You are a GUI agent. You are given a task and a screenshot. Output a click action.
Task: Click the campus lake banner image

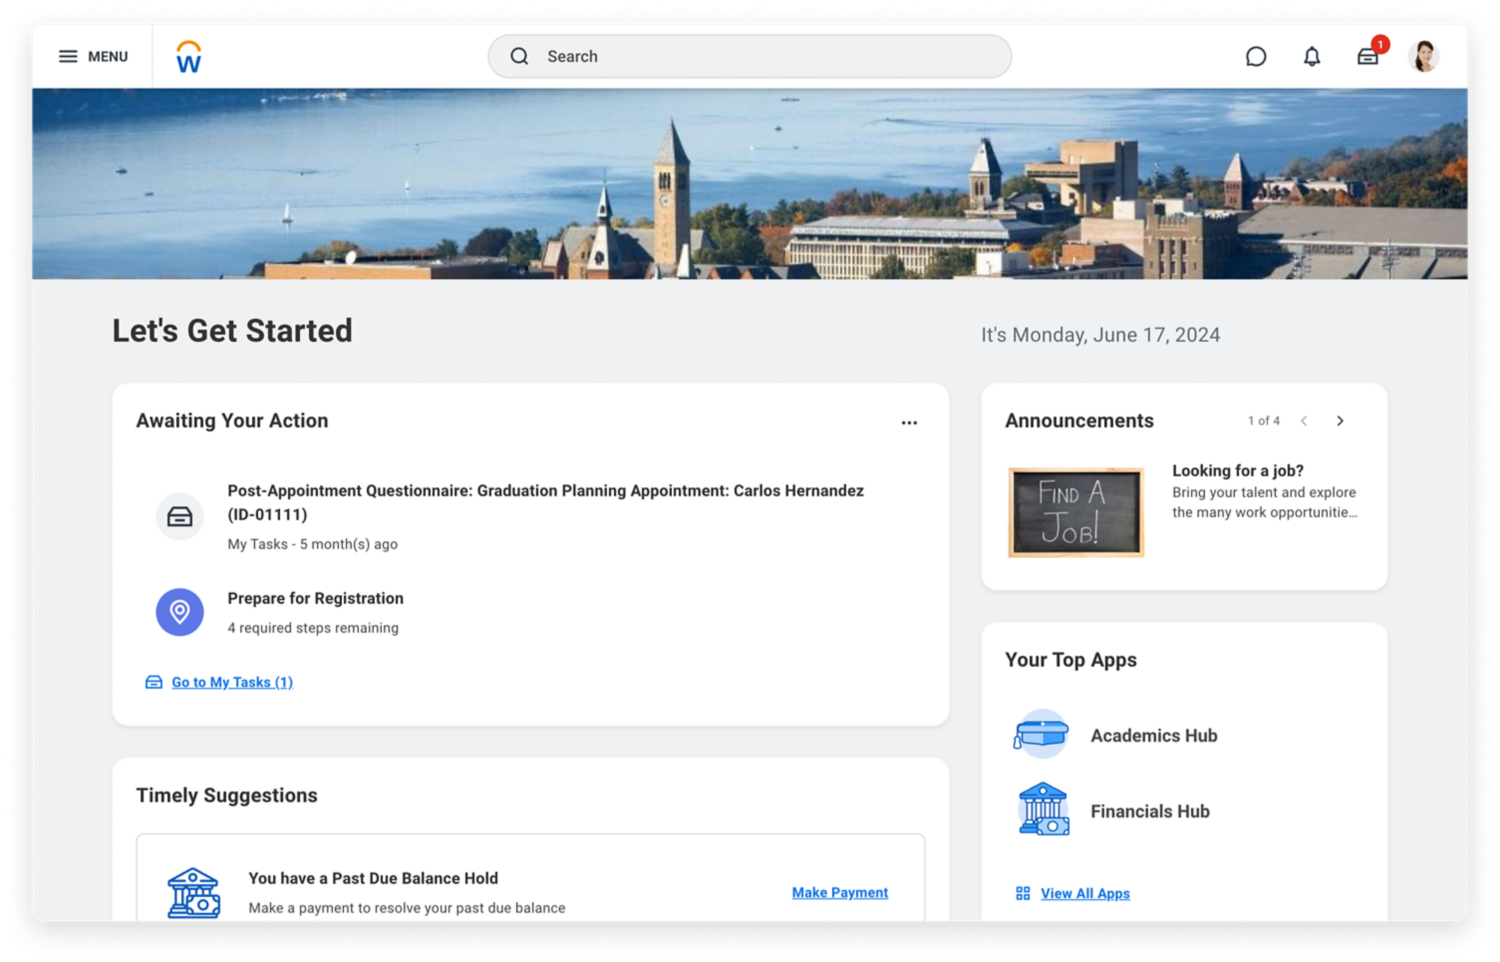(749, 184)
